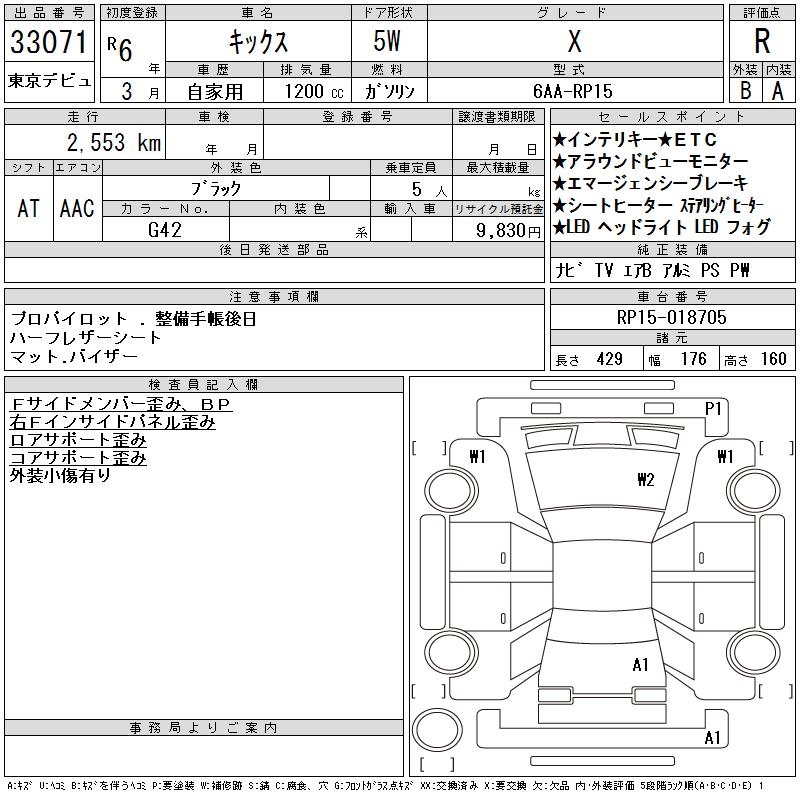Click the door shape value 5W
Screen dimensions: 800x800
tap(387, 41)
